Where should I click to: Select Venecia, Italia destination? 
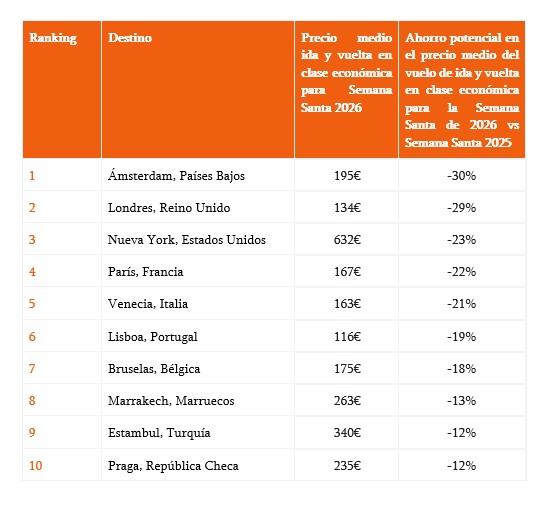148,304
